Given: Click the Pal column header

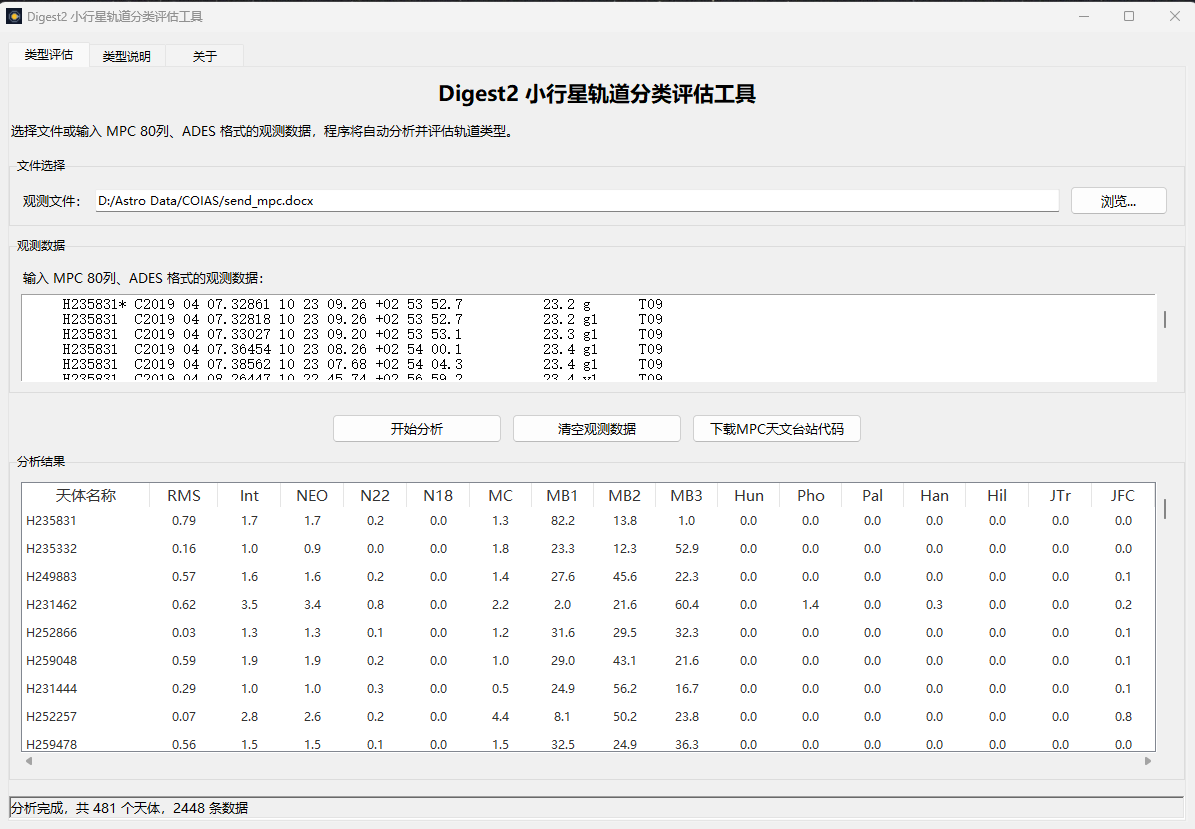Looking at the screenshot, I should click(x=873, y=495).
